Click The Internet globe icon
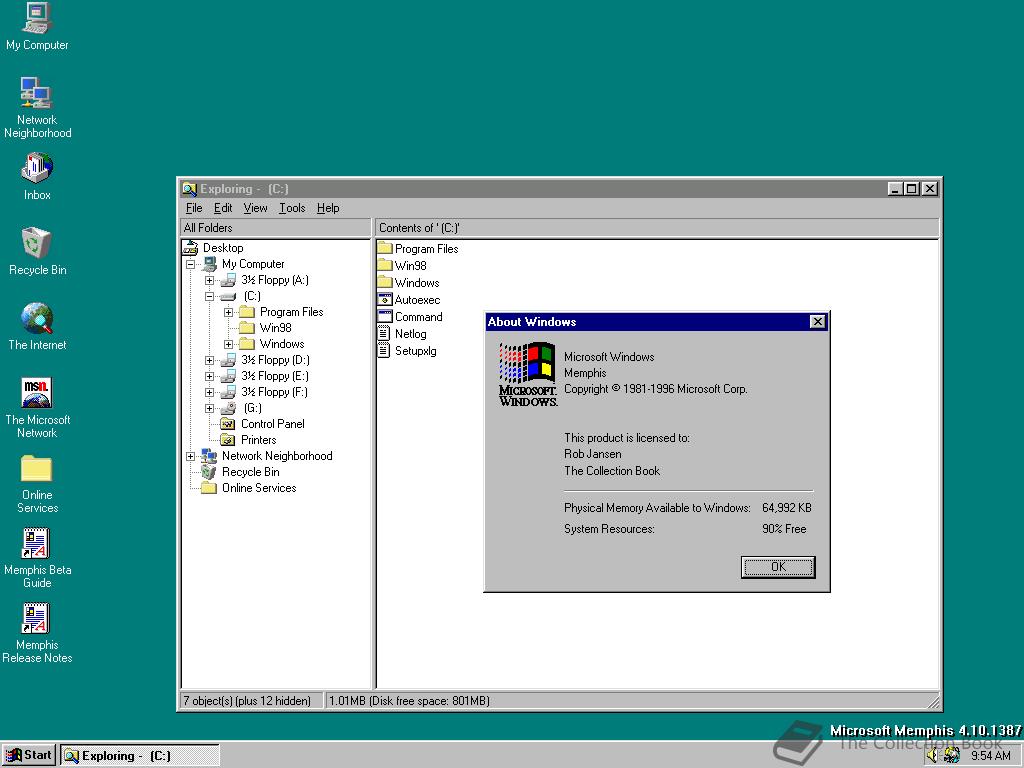The image size is (1024, 768). pyautogui.click(x=37, y=318)
